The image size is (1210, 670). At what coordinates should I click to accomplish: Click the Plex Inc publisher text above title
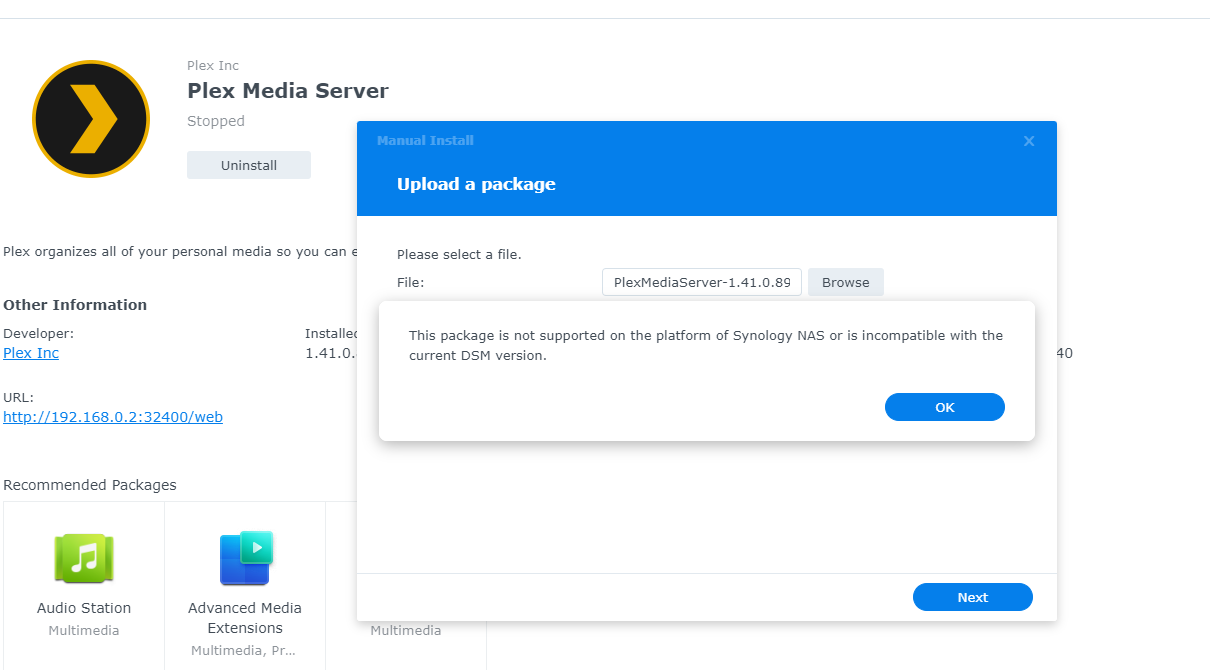point(213,66)
